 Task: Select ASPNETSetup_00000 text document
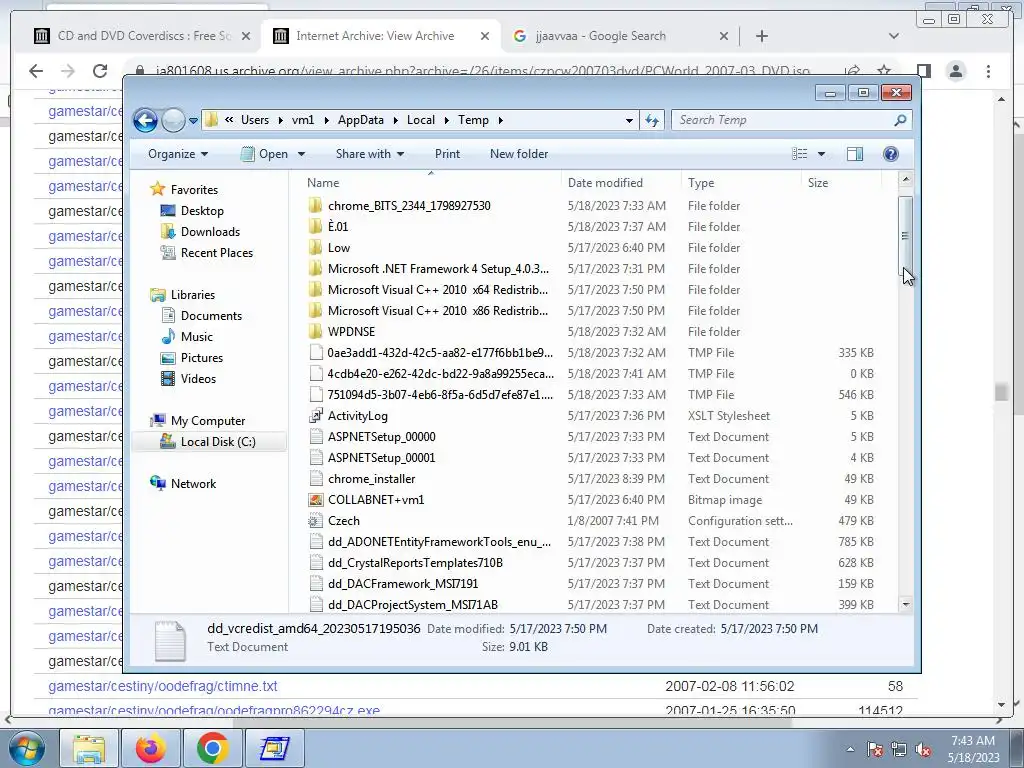point(381,437)
